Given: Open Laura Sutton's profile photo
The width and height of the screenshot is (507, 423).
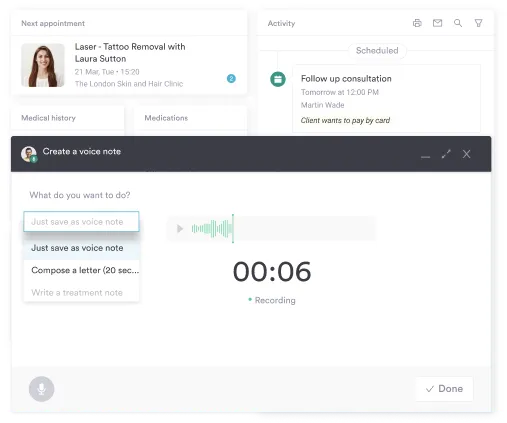Looking at the screenshot, I should (43, 65).
